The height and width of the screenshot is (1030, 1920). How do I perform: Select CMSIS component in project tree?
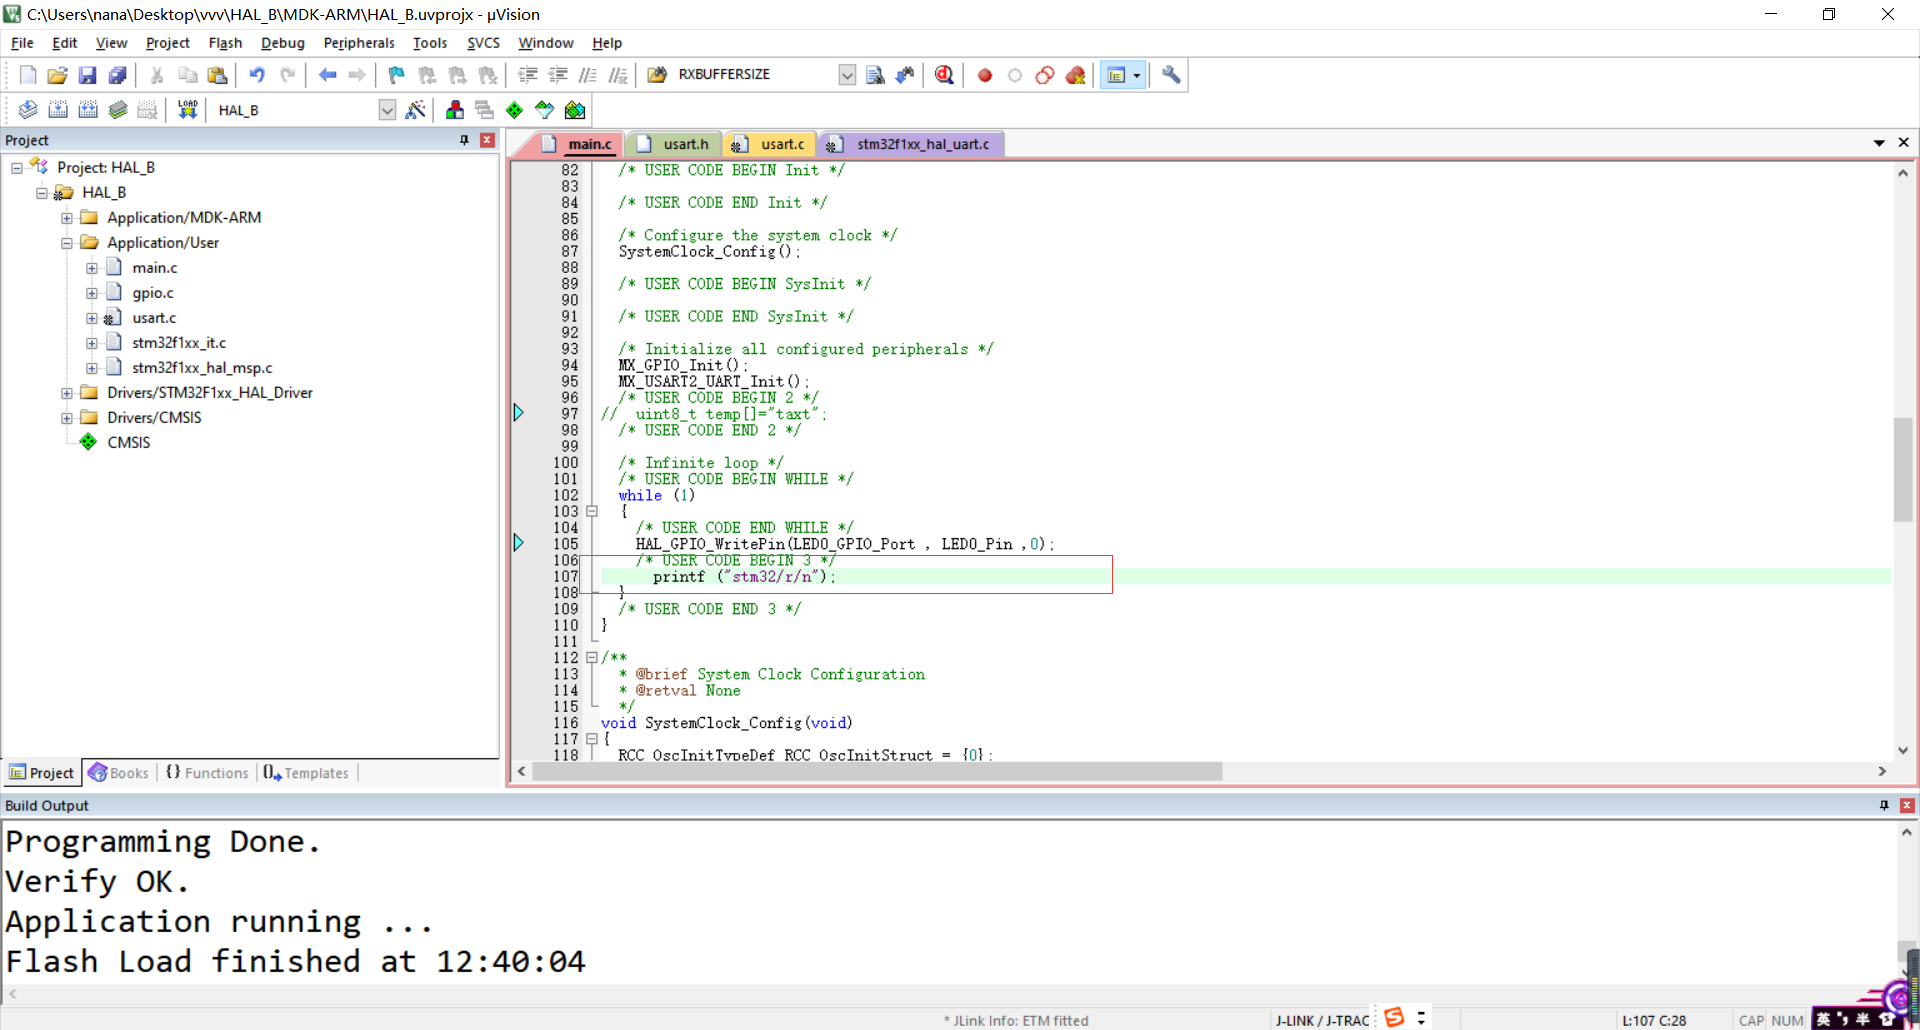pos(128,443)
